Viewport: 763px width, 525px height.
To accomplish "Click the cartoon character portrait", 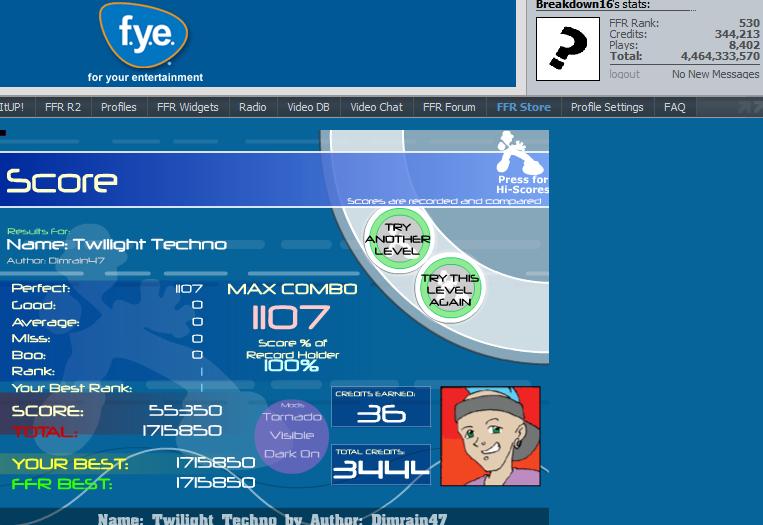I will (x=490, y=436).
